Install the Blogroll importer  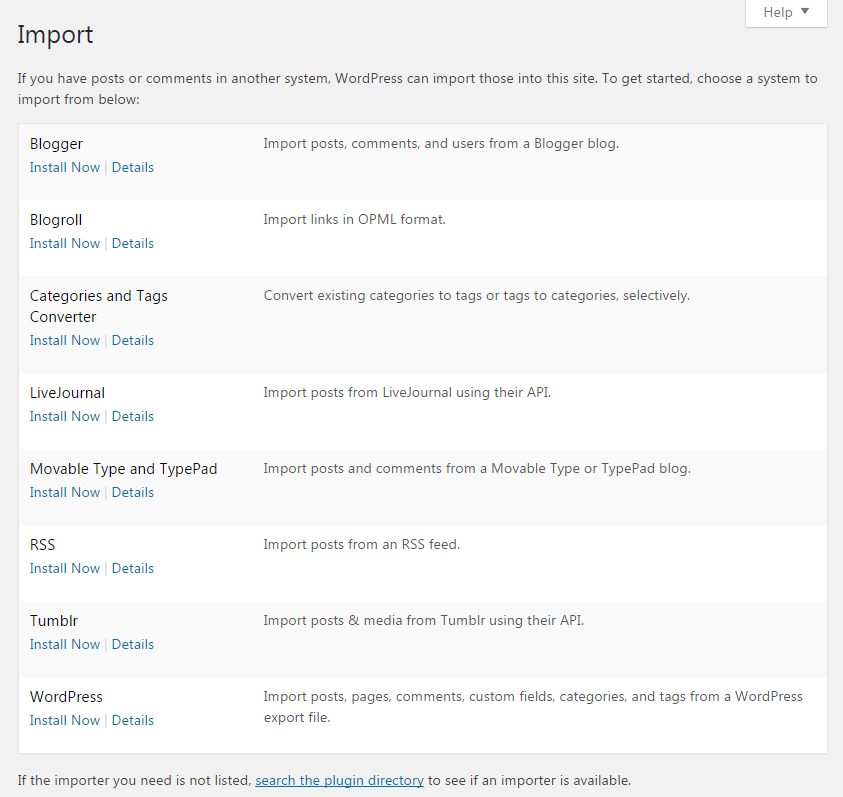[64, 243]
